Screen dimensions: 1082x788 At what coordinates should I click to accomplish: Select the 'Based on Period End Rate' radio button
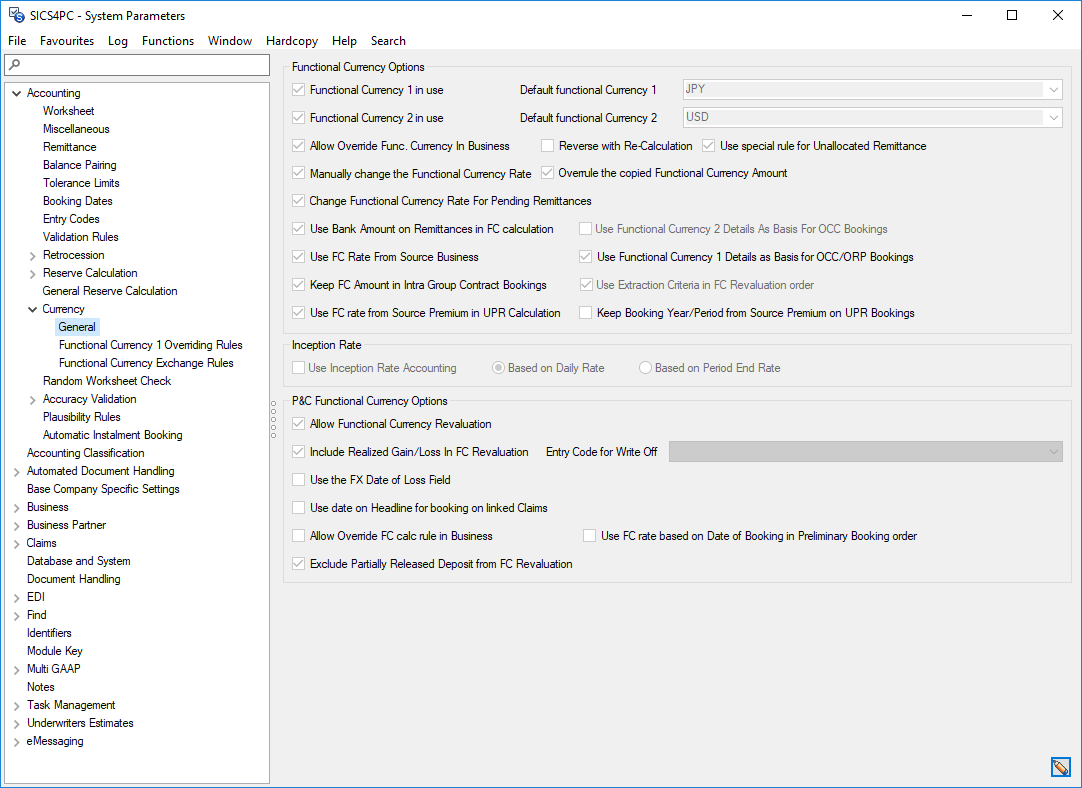645,367
